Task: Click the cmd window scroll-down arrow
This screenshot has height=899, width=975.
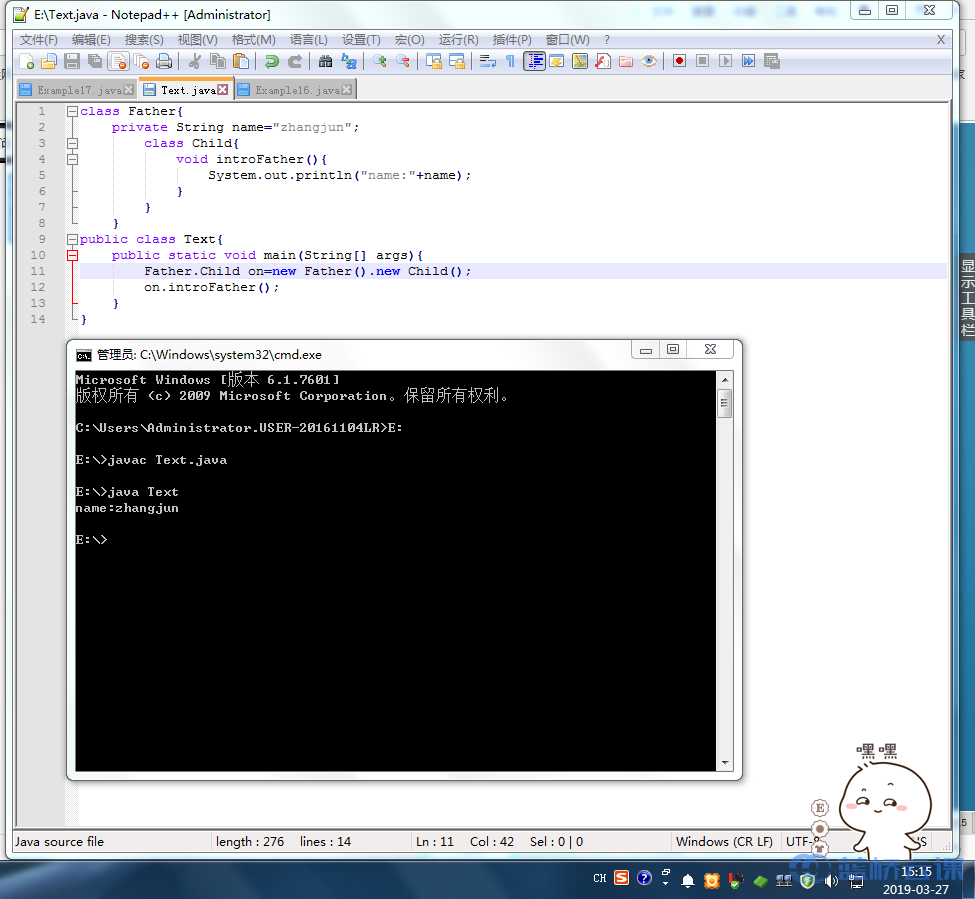Action: pos(725,763)
